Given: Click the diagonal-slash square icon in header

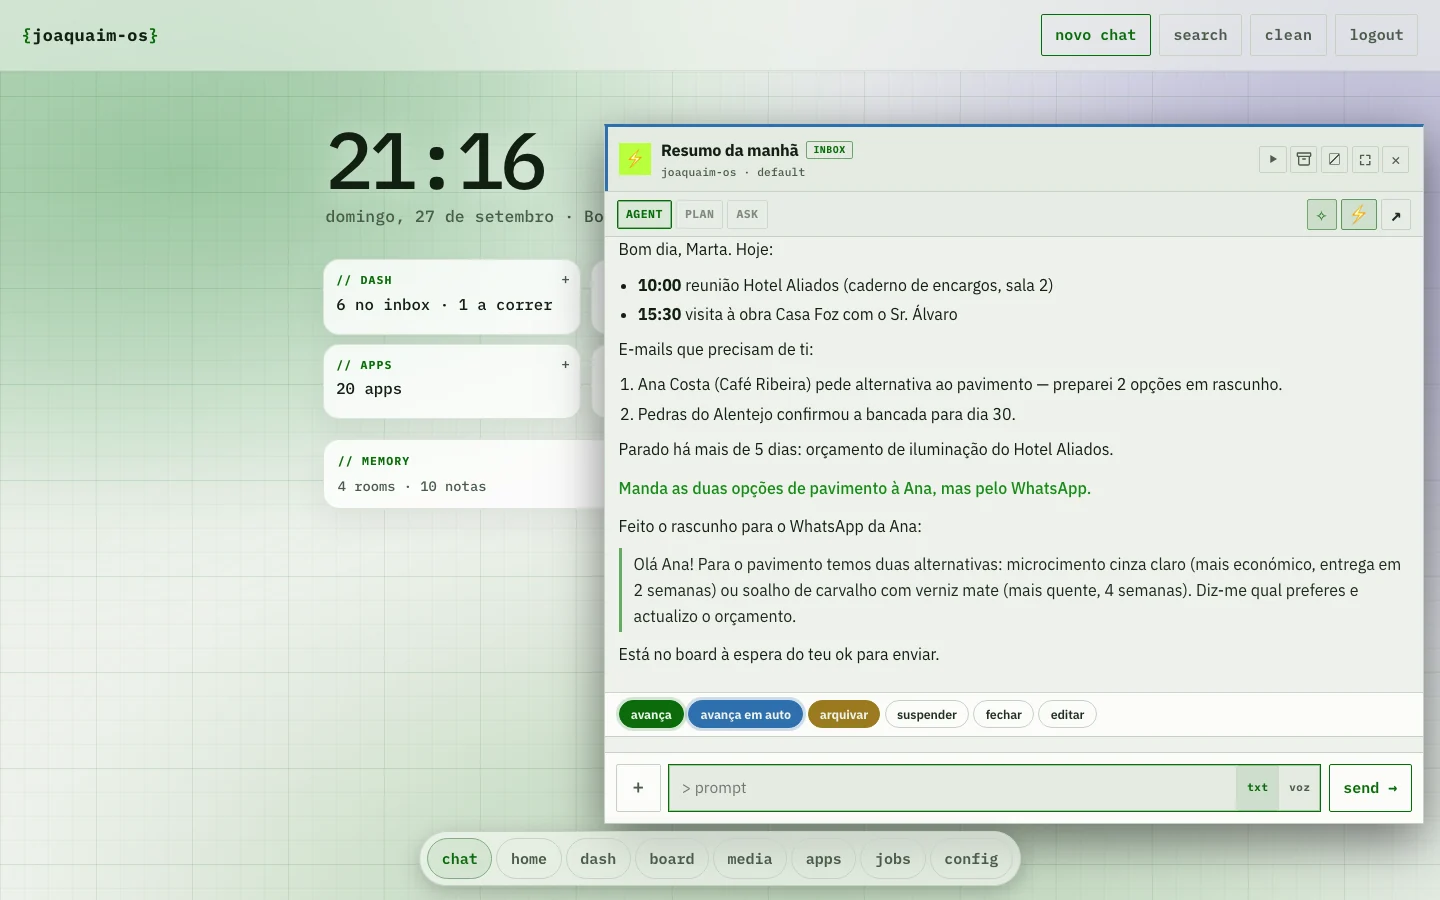Looking at the screenshot, I should pyautogui.click(x=1334, y=159).
